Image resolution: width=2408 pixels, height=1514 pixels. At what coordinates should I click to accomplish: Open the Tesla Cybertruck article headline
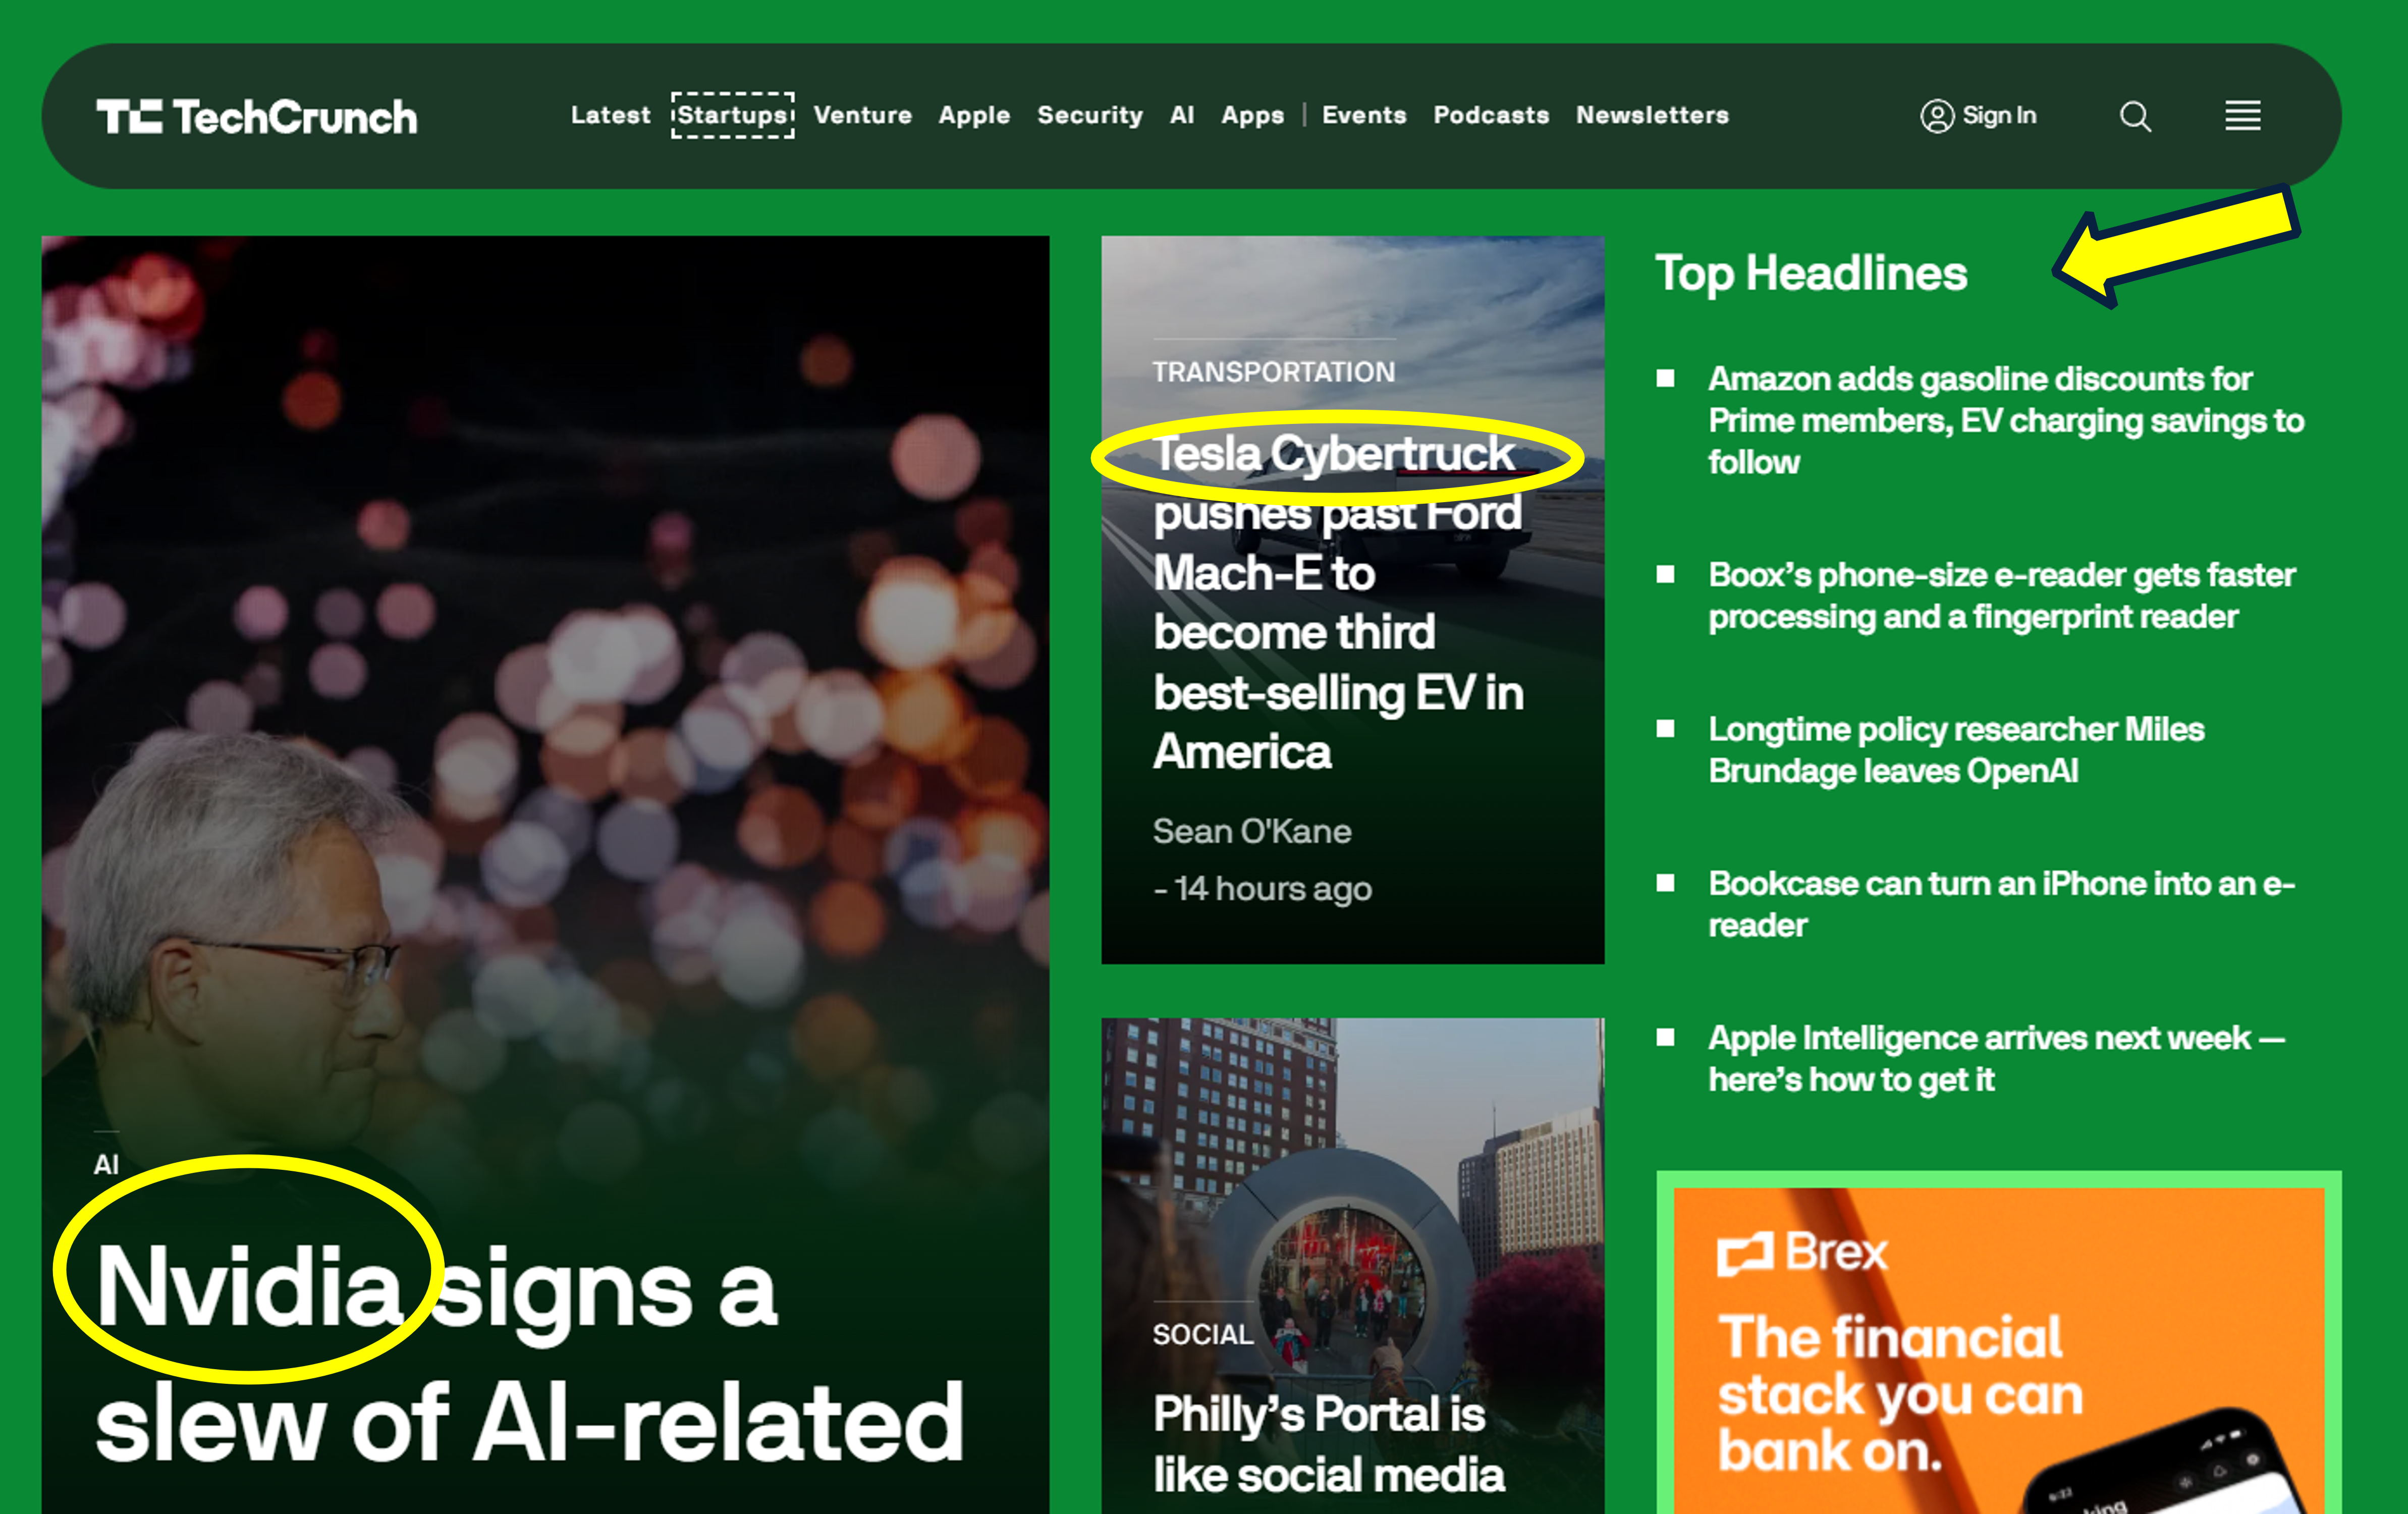[x=1338, y=602]
